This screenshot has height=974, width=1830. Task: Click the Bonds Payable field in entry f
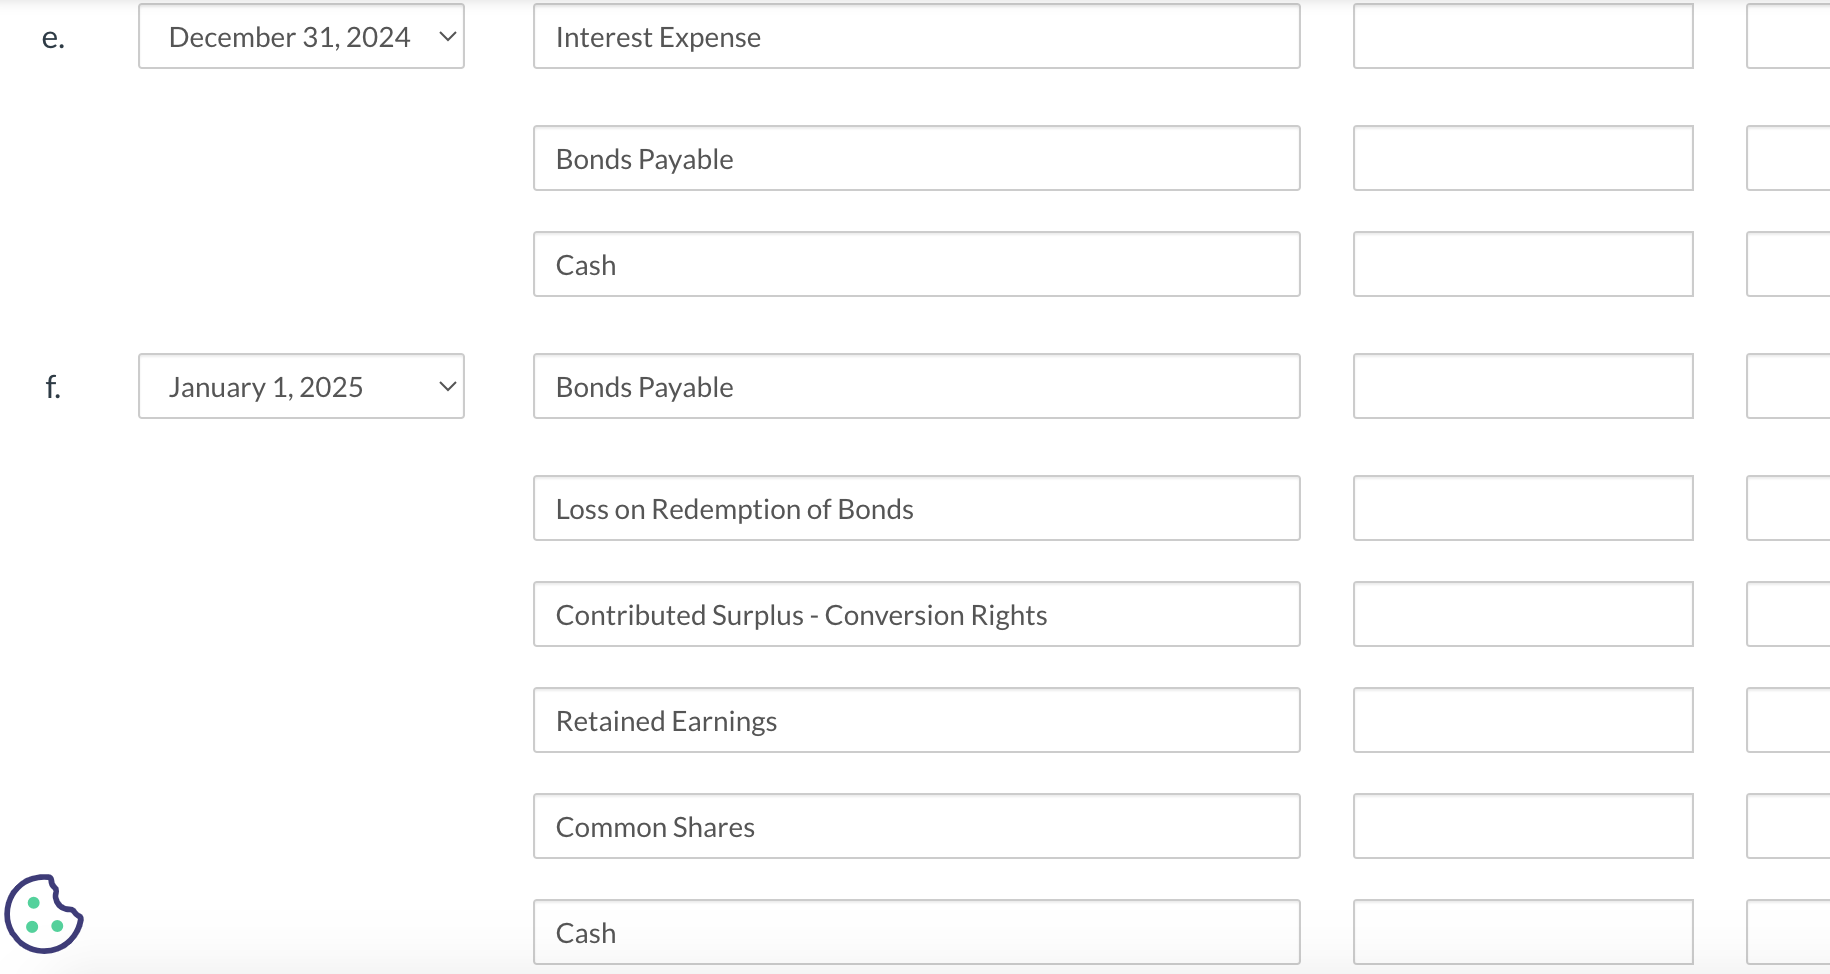point(915,386)
